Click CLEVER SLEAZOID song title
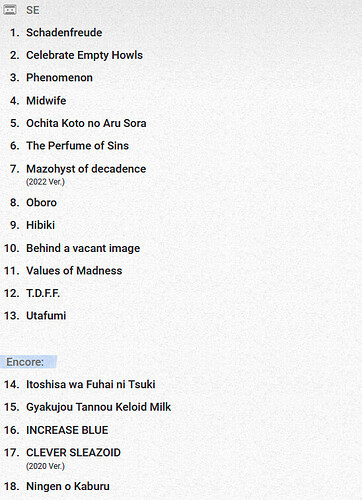This screenshot has height=500, width=362. (73, 453)
